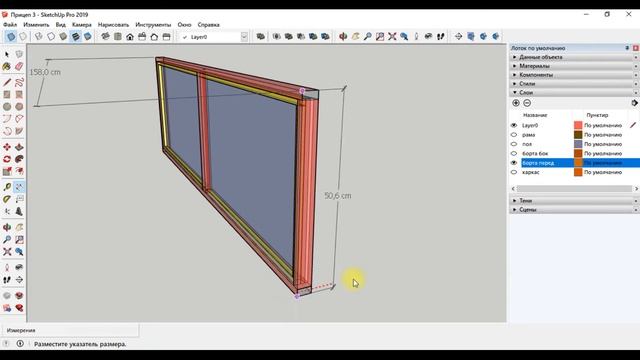
Task: Click the Layer0 color swatch
Action: pyautogui.click(x=578, y=125)
